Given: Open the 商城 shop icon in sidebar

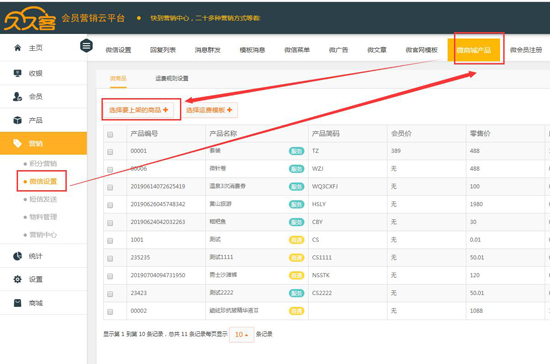Looking at the screenshot, I should pyautogui.click(x=17, y=303).
